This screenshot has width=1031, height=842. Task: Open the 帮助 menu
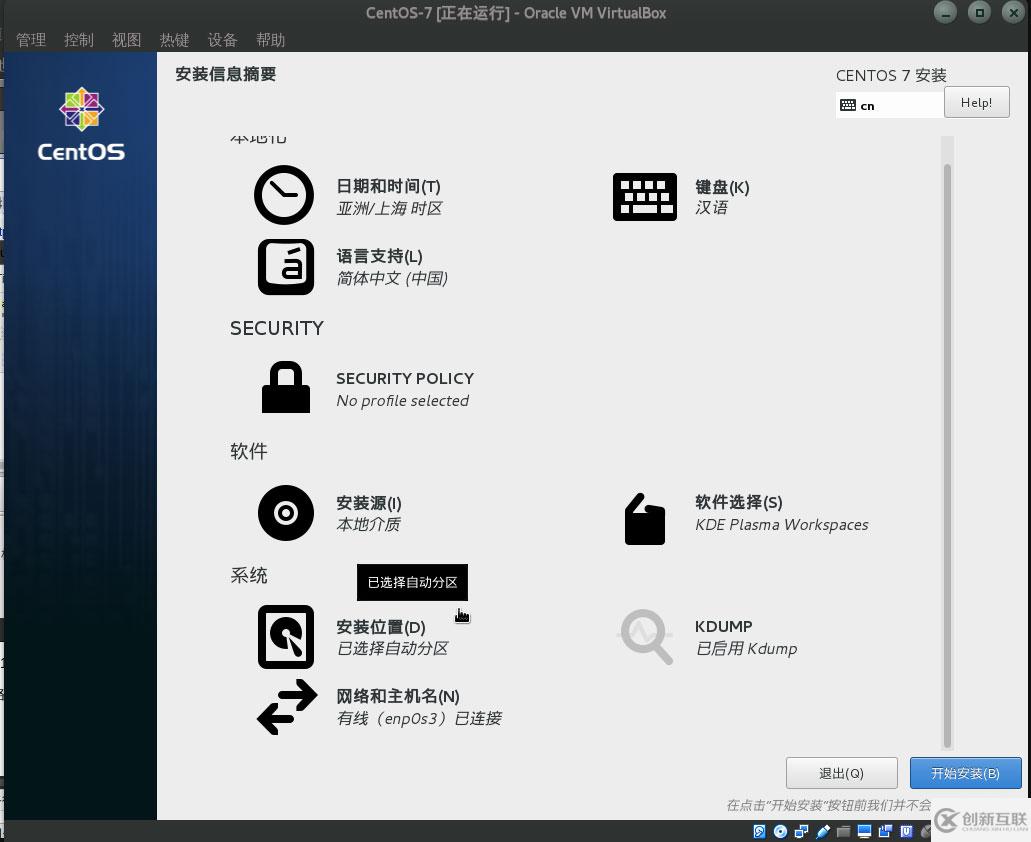(x=271, y=40)
